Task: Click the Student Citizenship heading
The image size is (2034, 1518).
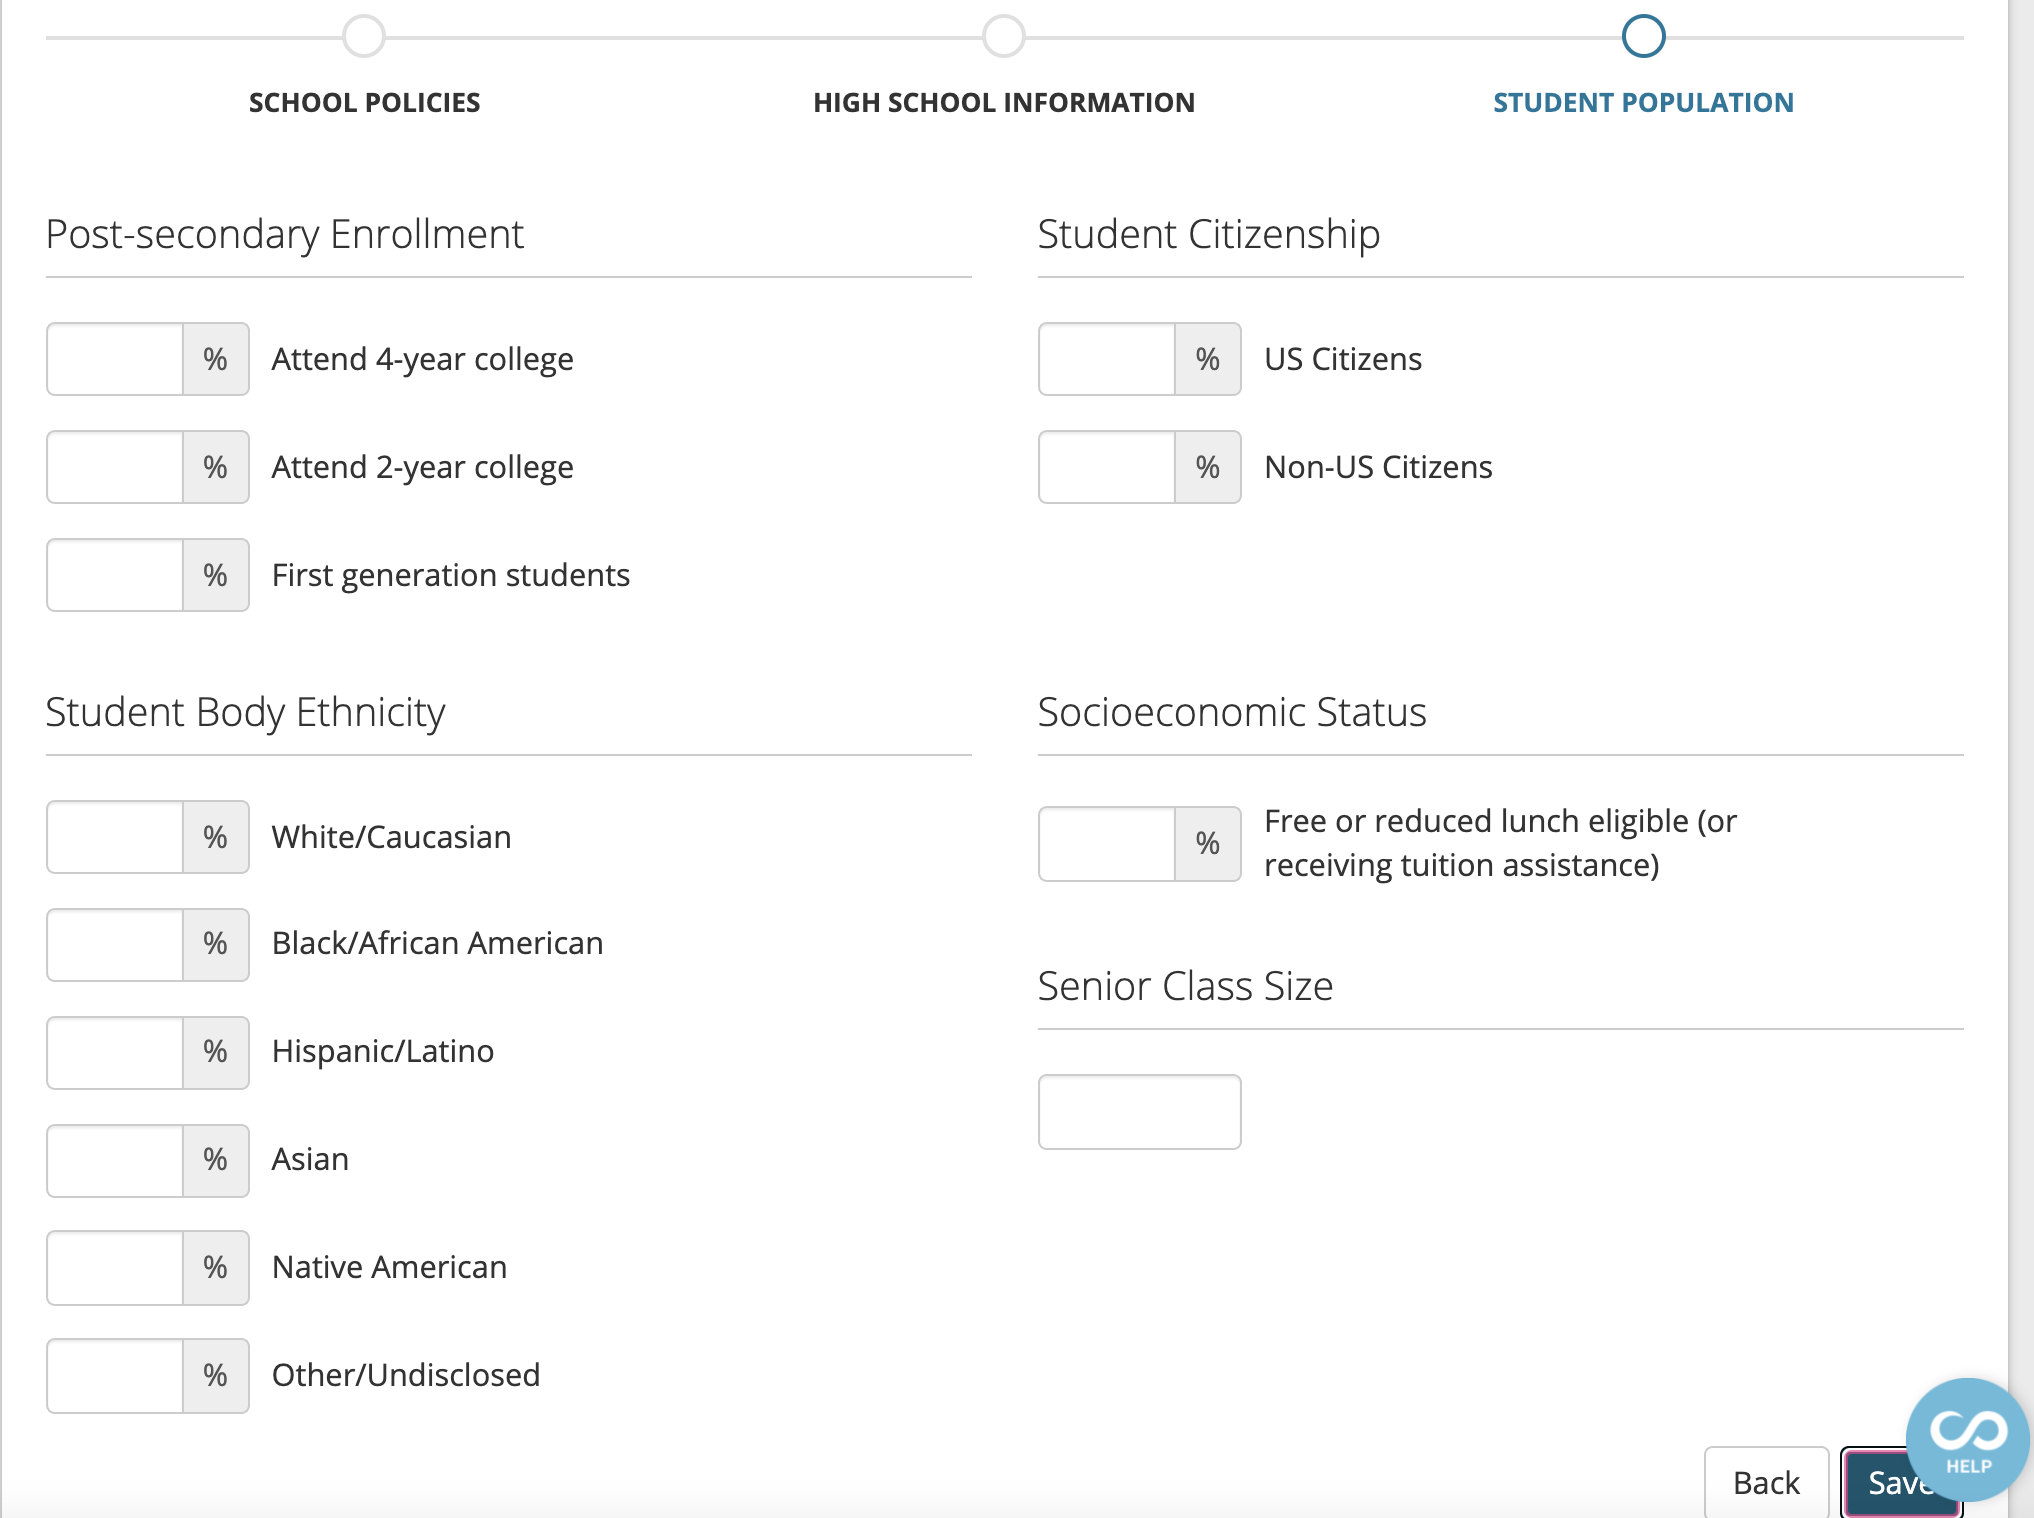Action: click(1209, 235)
